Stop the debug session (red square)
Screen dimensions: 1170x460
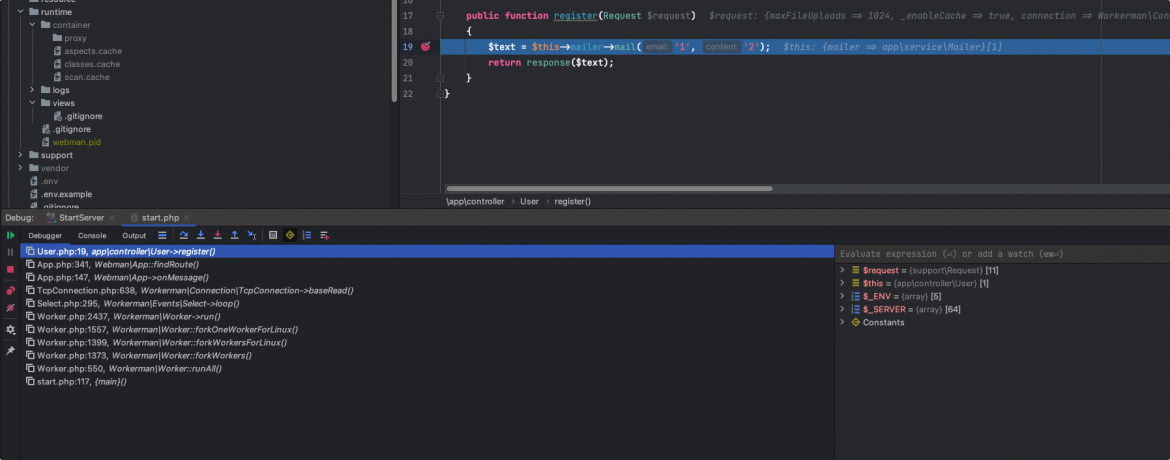10,270
